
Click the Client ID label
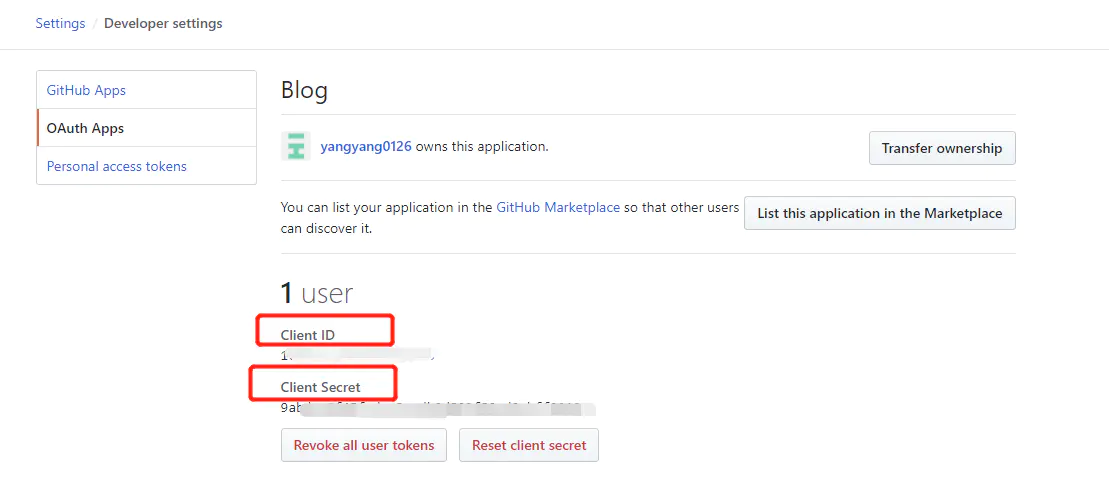[308, 335]
